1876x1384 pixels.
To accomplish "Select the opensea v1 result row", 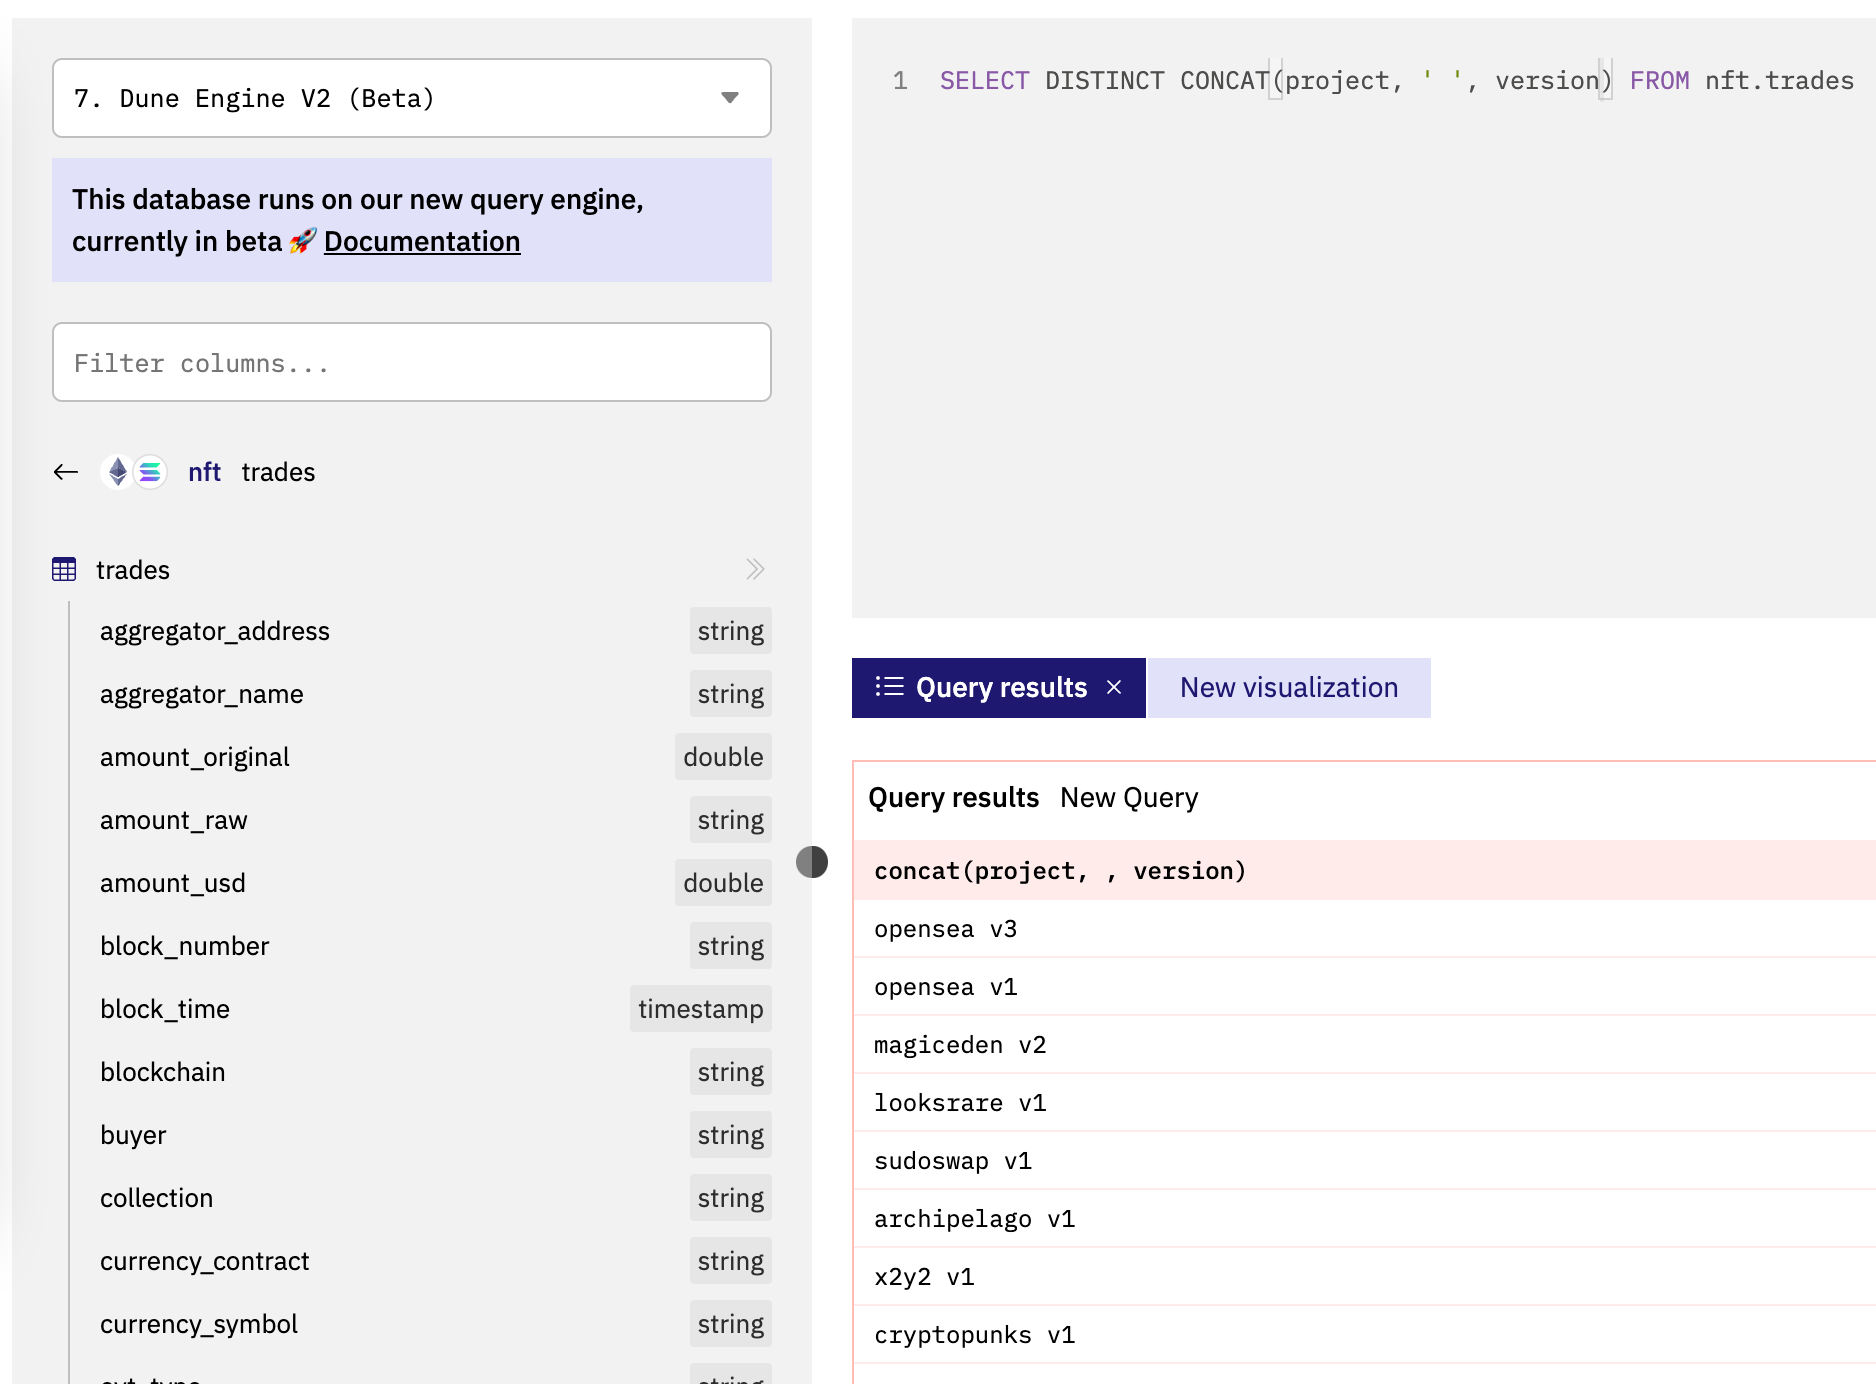I will 1364,987.
